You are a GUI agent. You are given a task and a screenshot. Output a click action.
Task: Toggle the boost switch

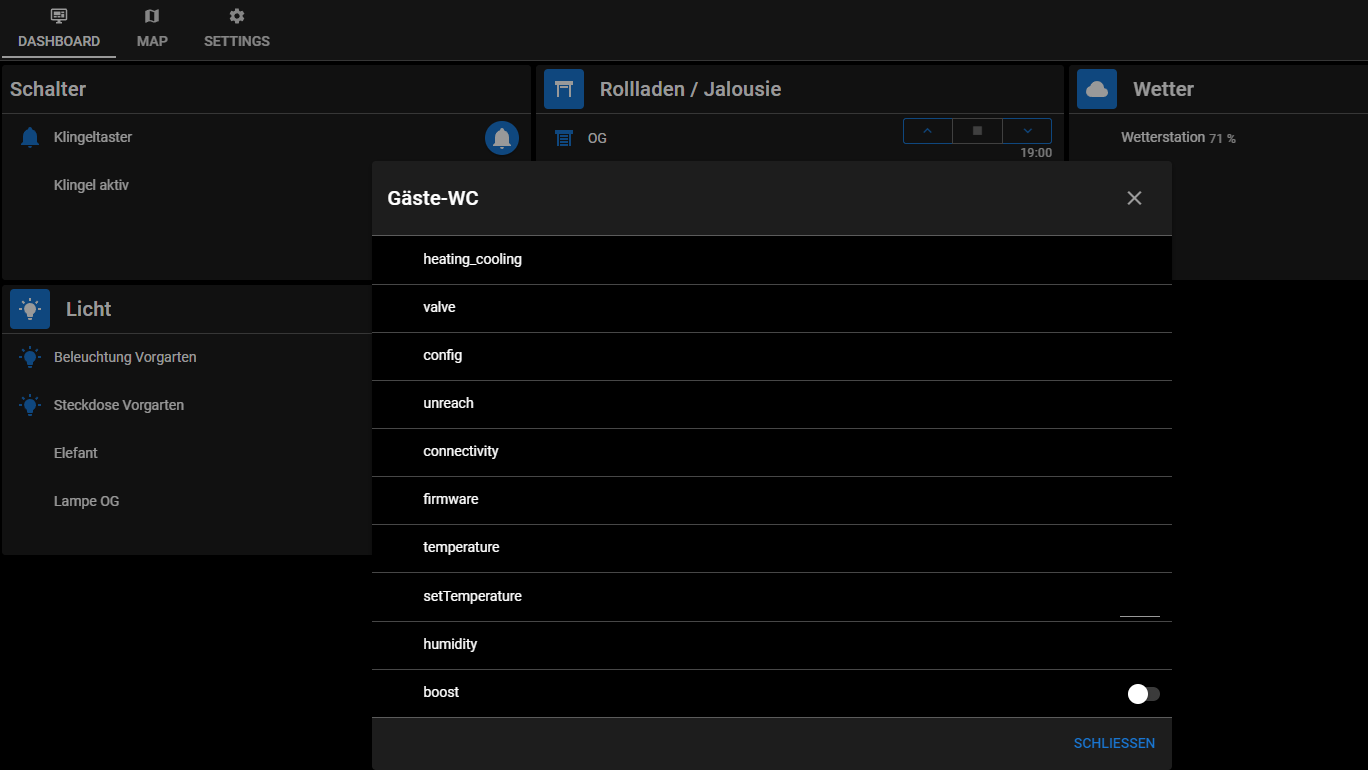[1143, 694]
